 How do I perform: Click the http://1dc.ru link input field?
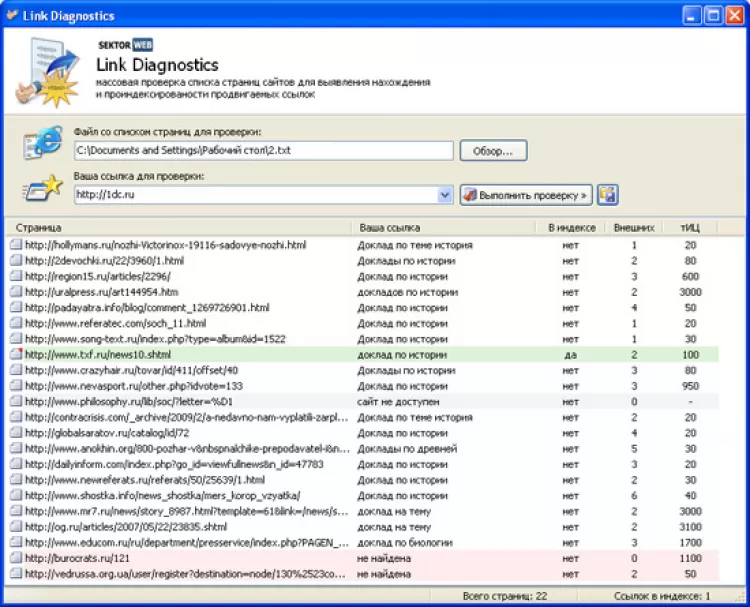[x=256, y=195]
